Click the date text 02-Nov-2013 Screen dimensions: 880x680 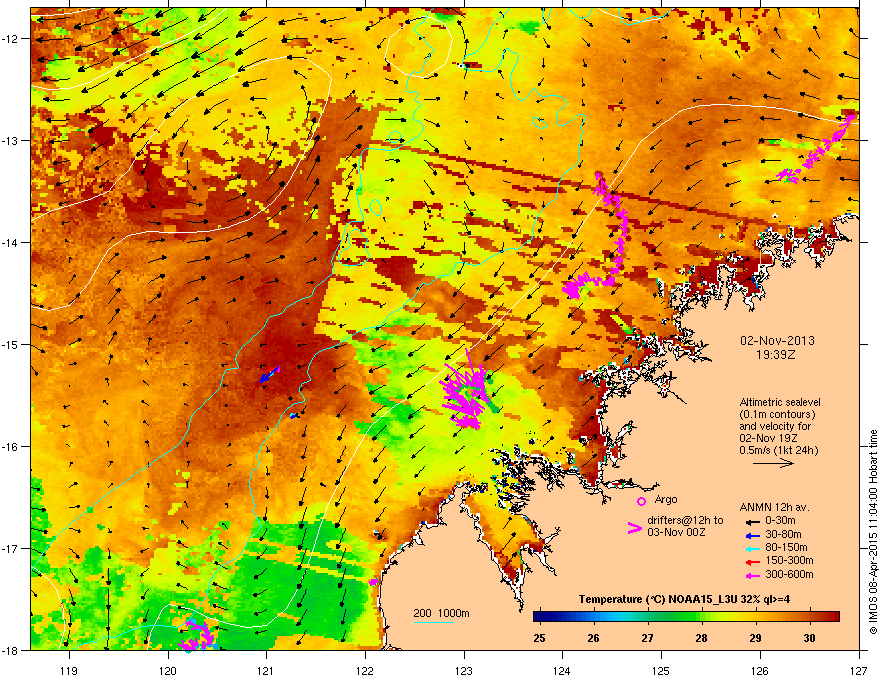click(x=777, y=341)
